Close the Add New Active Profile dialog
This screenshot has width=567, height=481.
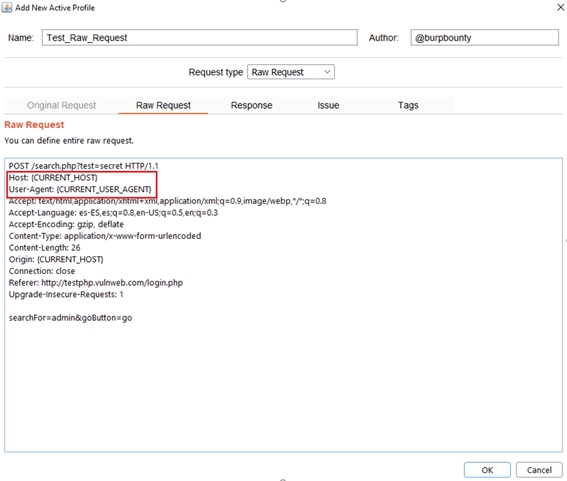point(560,7)
